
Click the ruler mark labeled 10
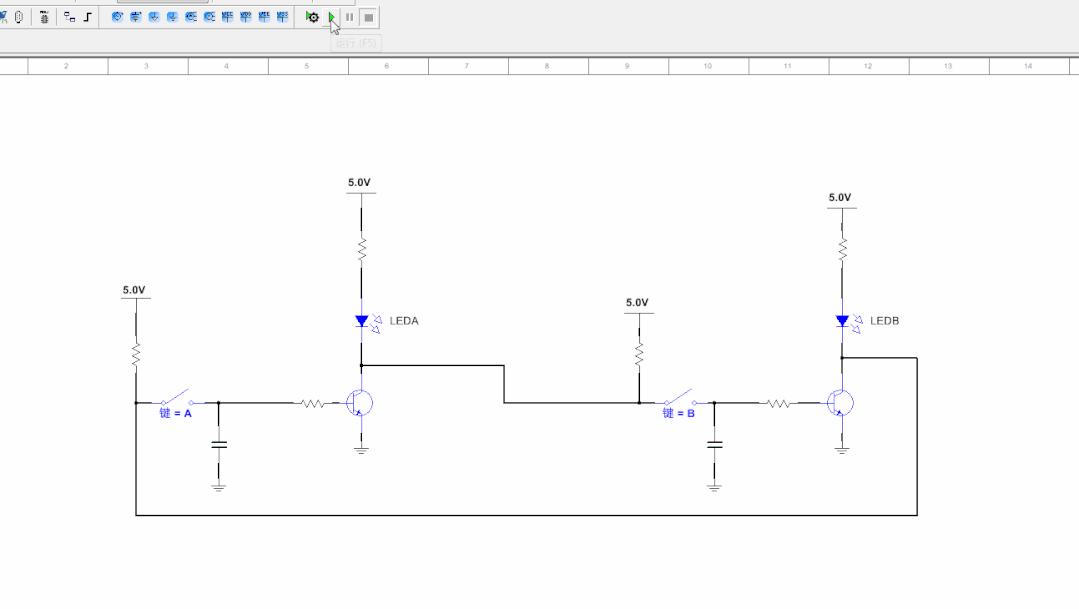click(707, 66)
